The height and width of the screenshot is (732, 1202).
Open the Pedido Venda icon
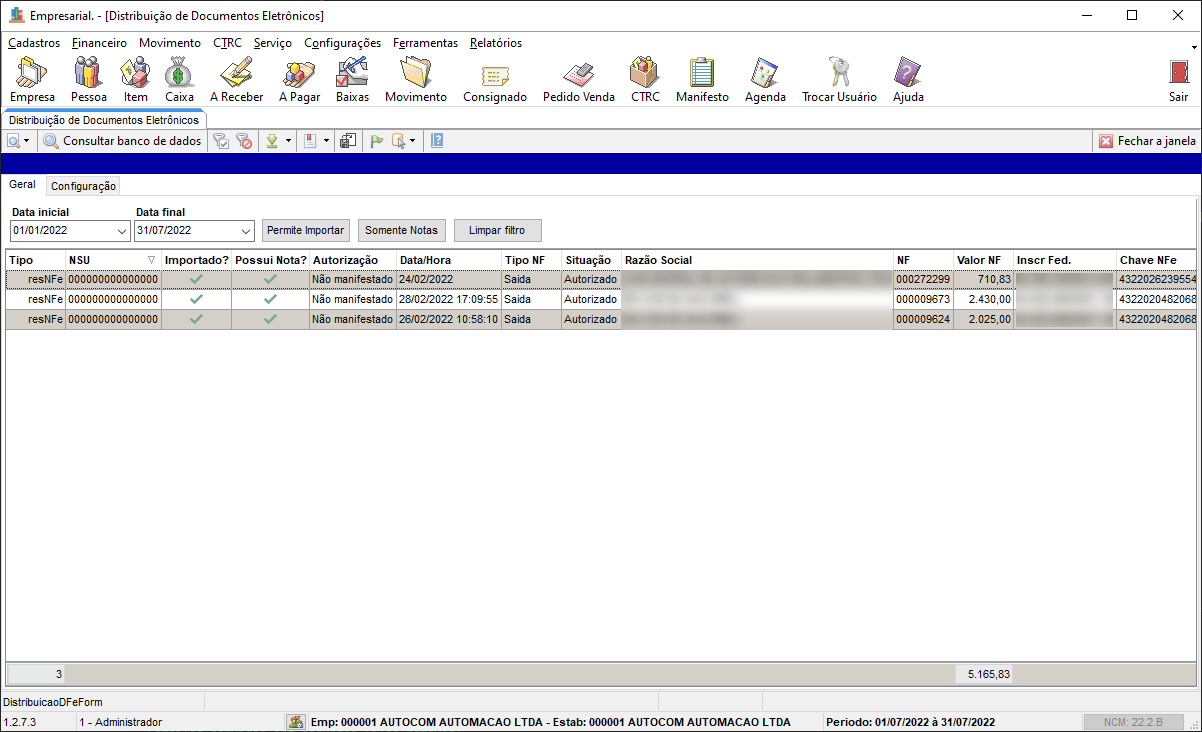pyautogui.click(x=578, y=79)
